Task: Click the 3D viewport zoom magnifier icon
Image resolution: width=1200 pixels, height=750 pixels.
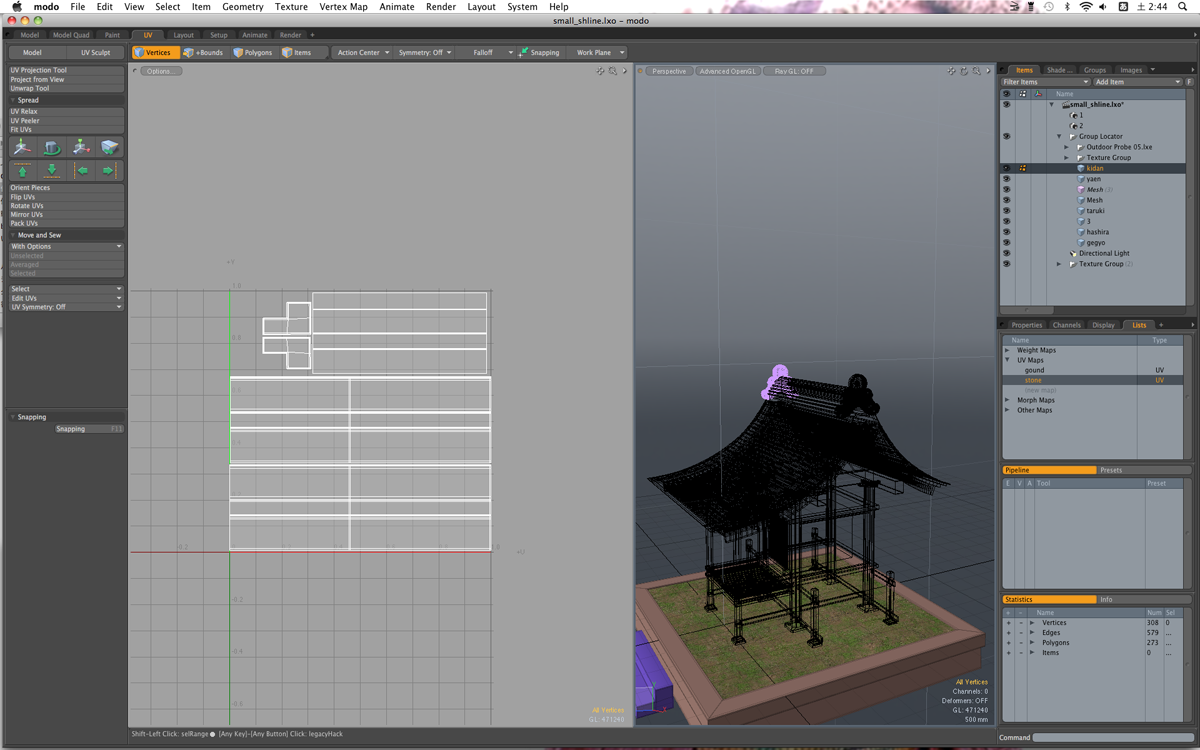Action: pos(977,71)
